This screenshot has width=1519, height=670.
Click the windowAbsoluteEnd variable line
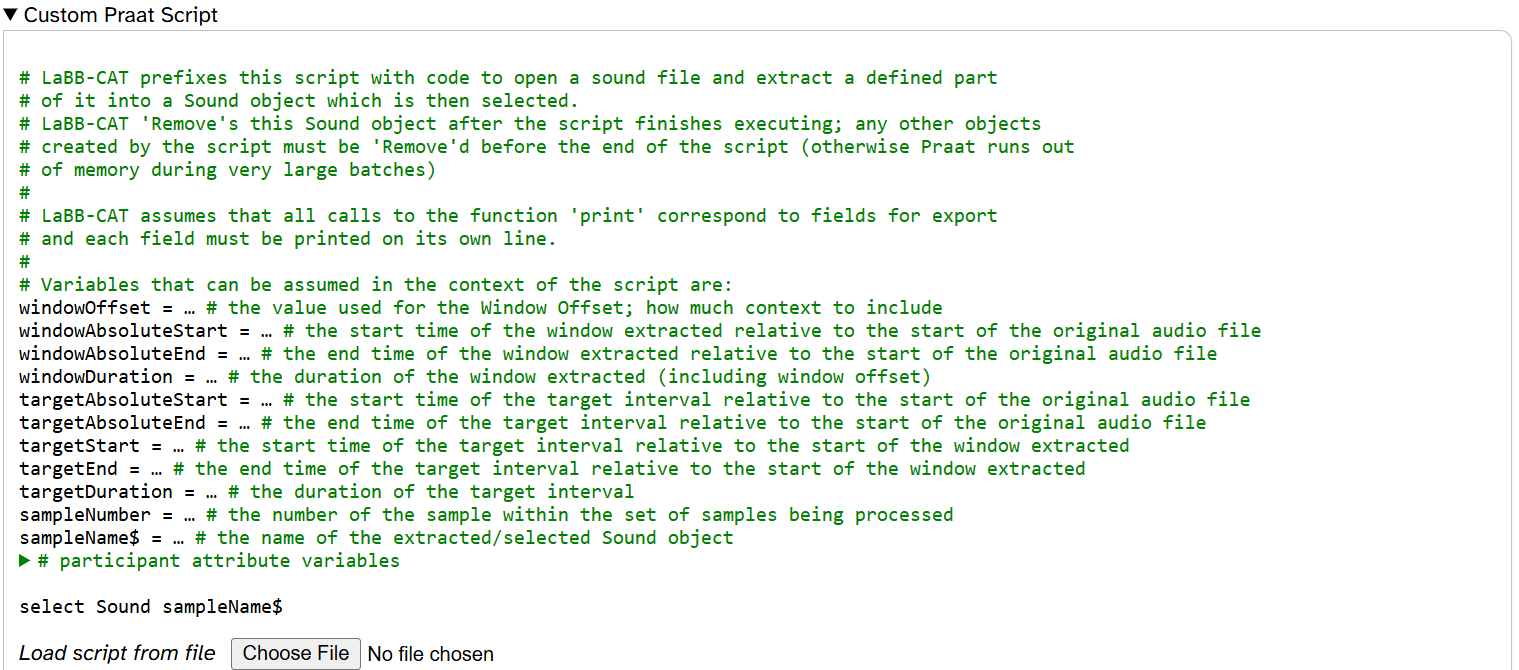[618, 354]
